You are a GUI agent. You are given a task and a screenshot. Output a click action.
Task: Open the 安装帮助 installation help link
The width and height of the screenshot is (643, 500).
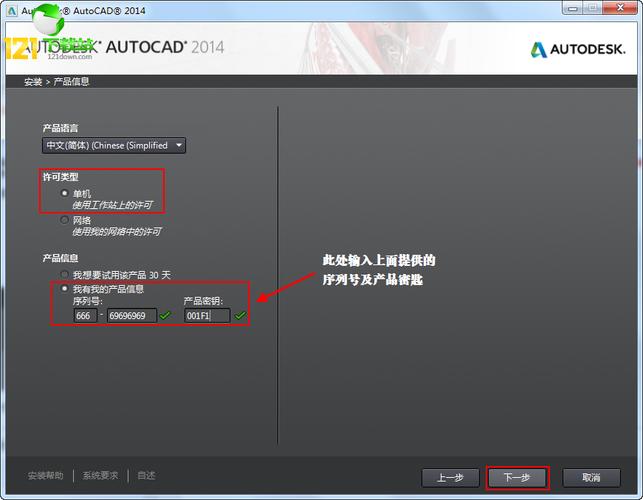click(46, 476)
